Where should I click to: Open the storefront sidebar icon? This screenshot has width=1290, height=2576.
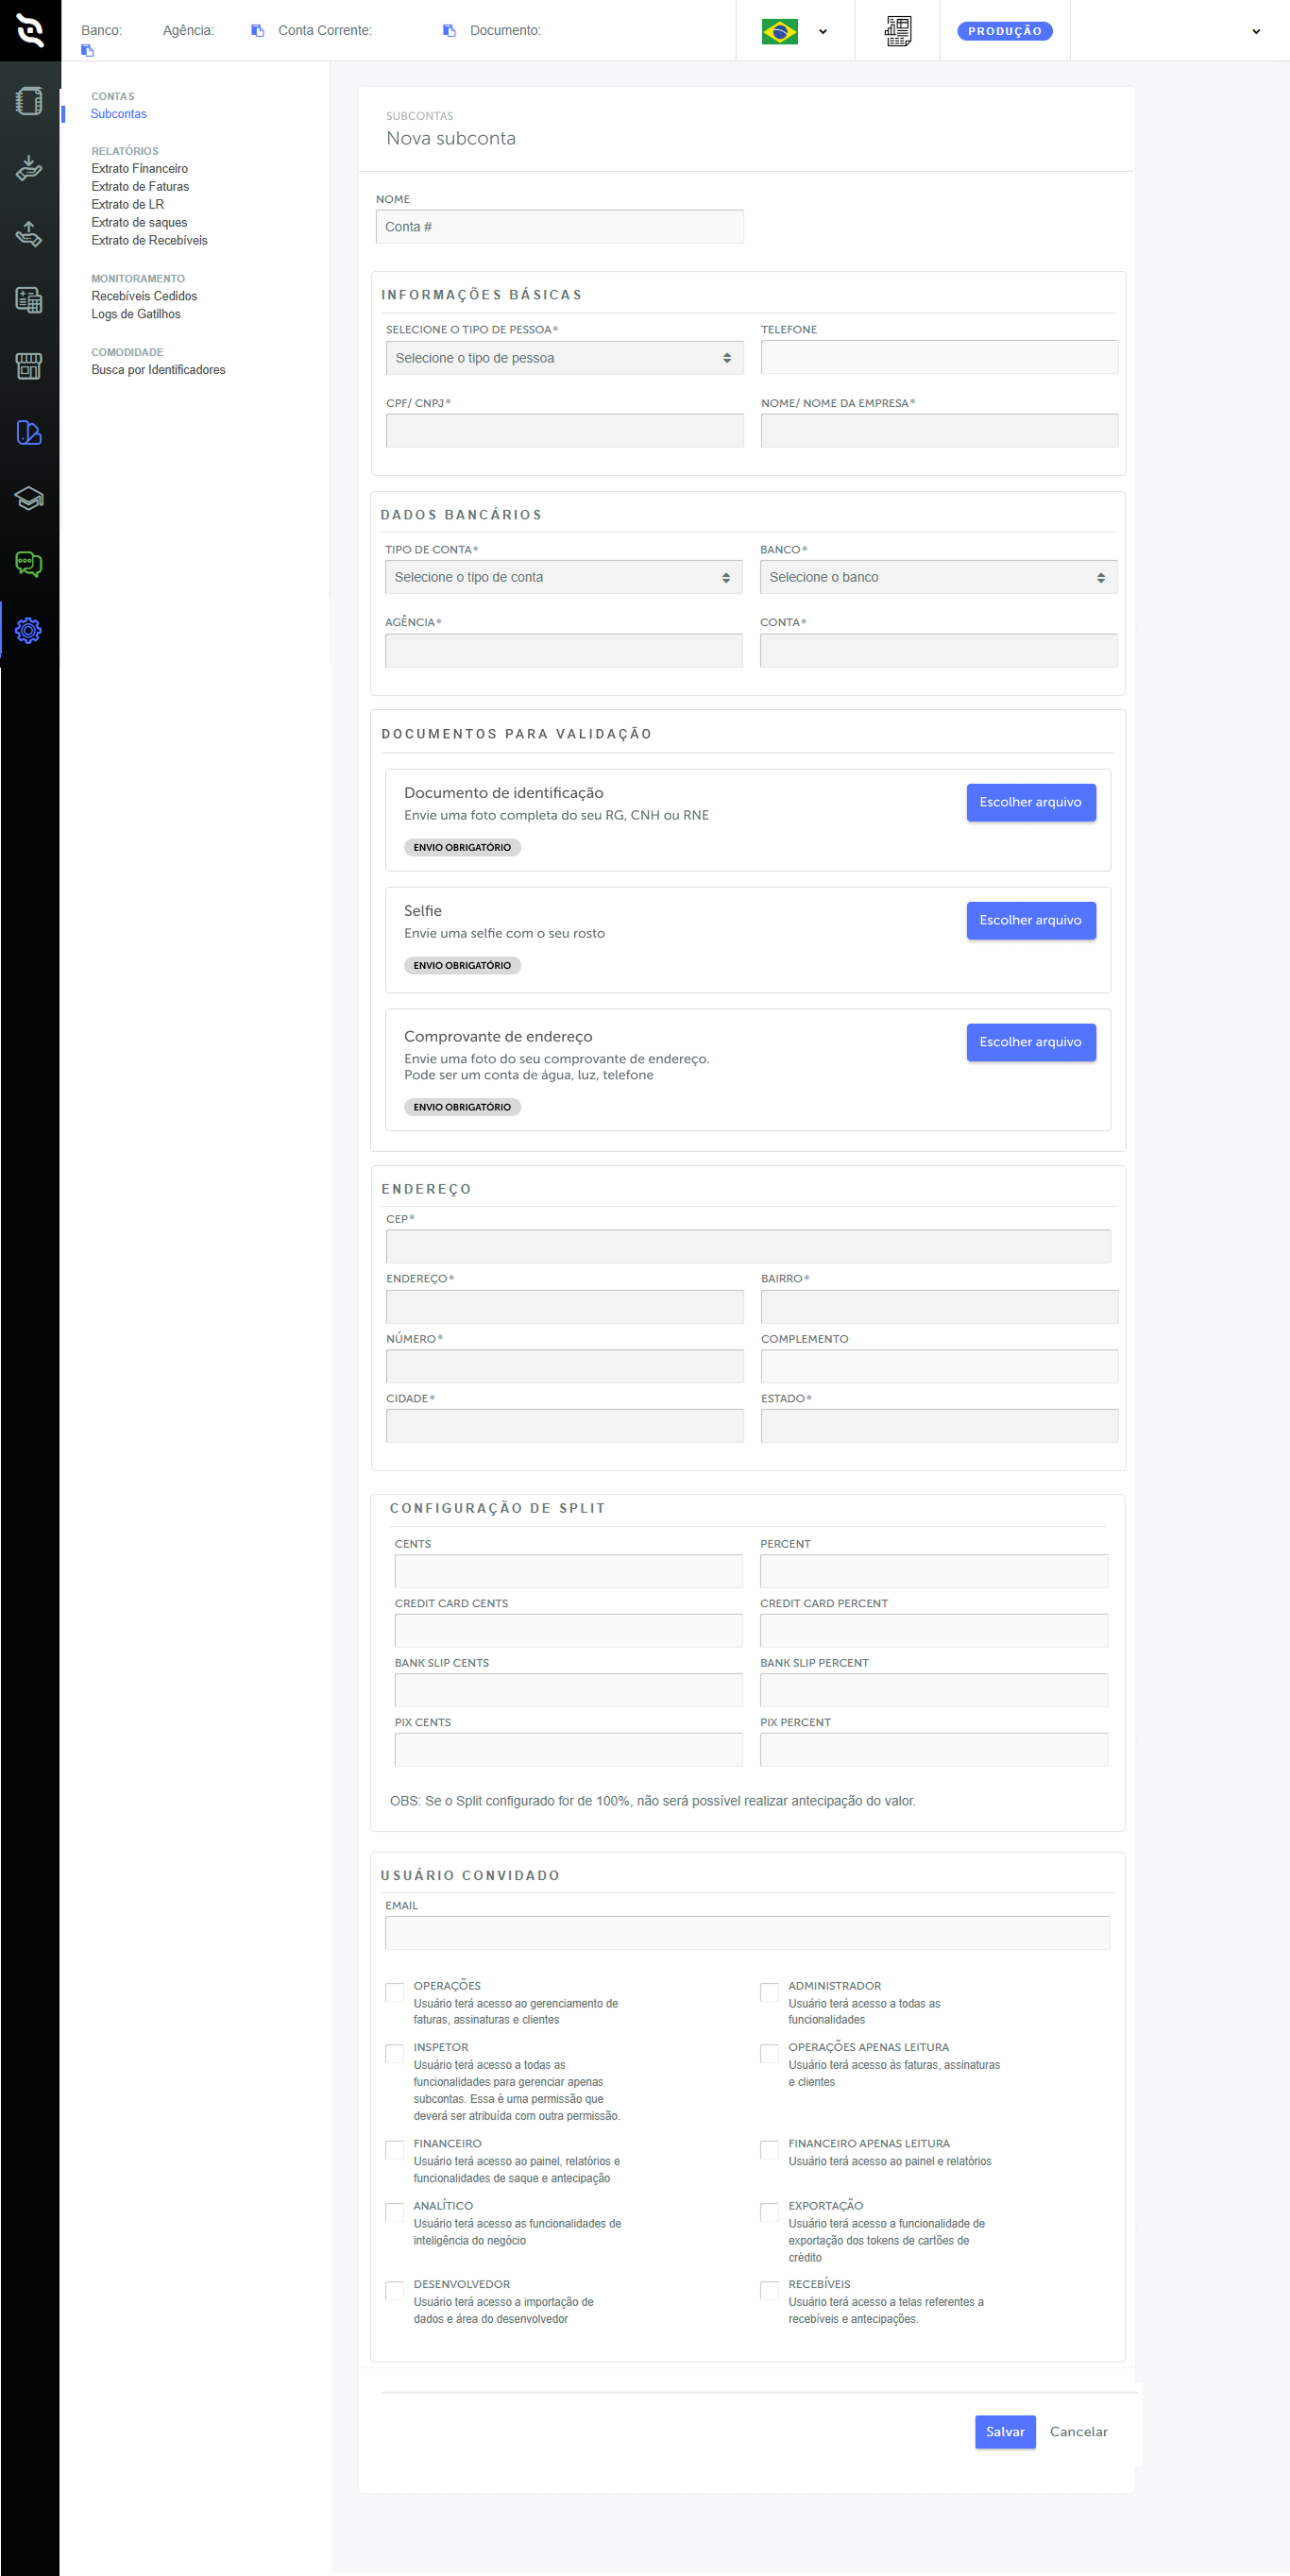(29, 366)
